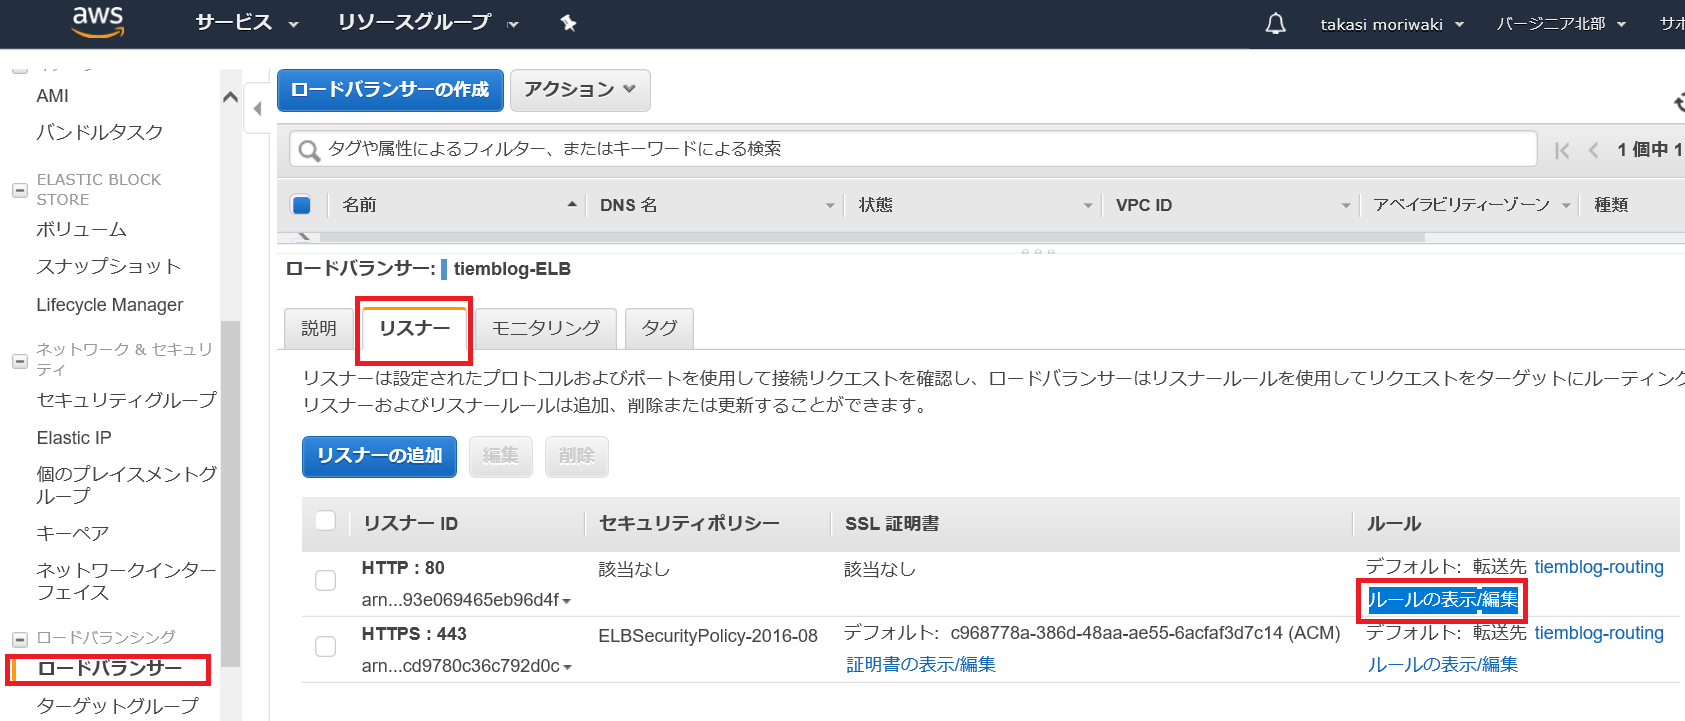
Task: Click the pushpin shortcut icon in top bar
Action: point(568,23)
